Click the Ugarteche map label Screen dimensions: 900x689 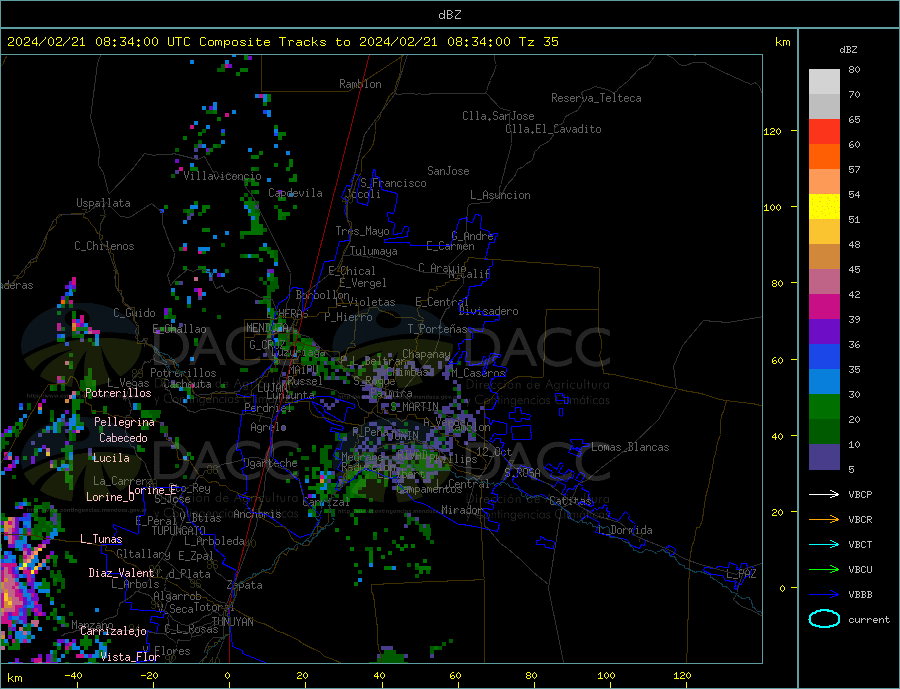pyautogui.click(x=270, y=463)
